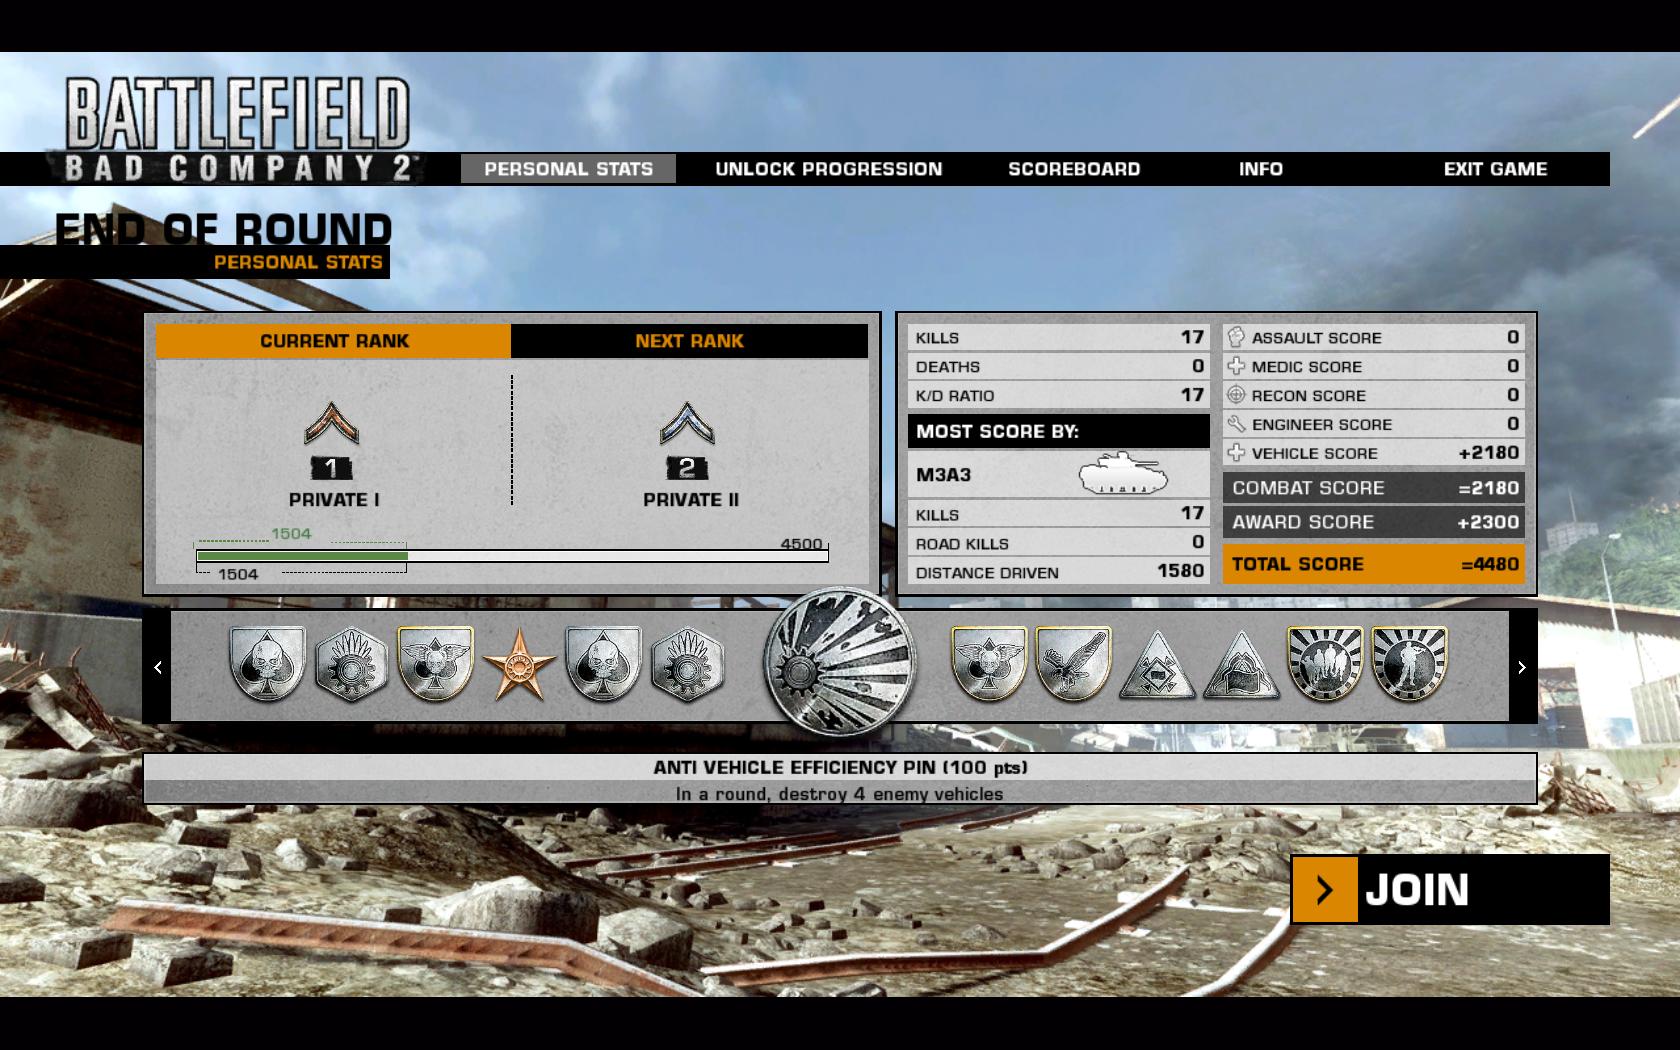Click the Anti Vehicle Efficiency Pin title
1680x1050 pixels.
[x=840, y=767]
